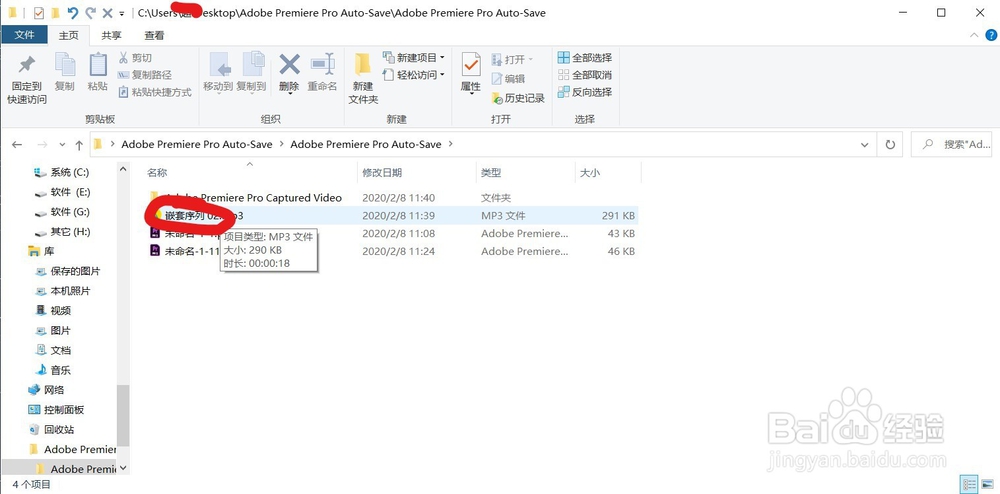This screenshot has height=494, width=1000.
Task: Open 文档 library in sidebar
Action: [x=52, y=350]
